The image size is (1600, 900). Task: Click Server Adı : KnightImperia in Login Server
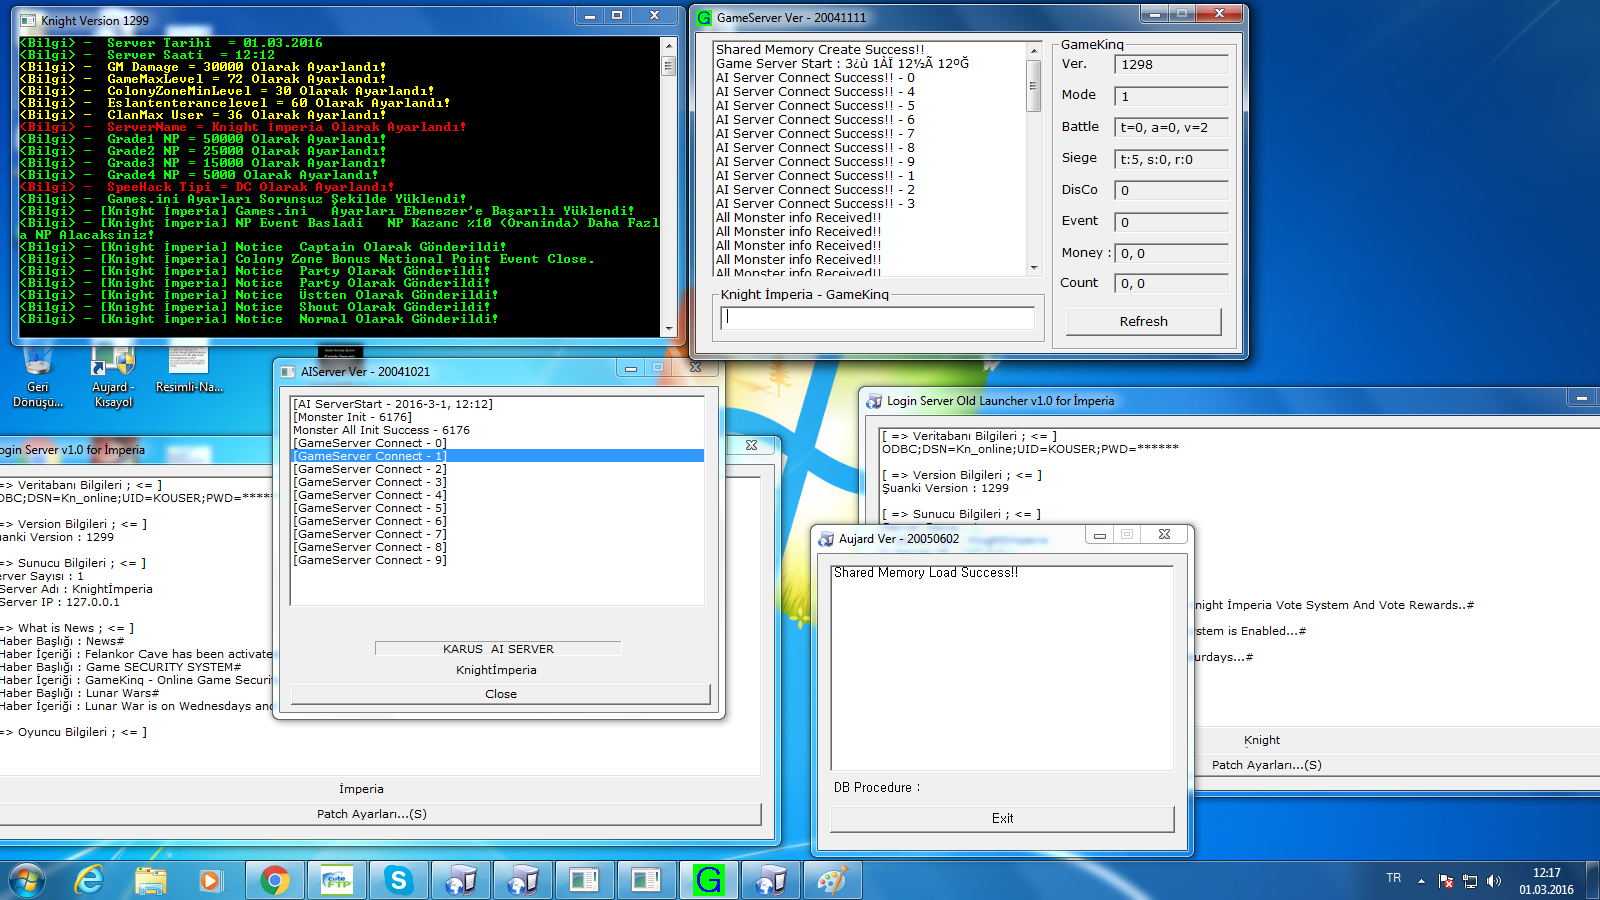coord(76,589)
